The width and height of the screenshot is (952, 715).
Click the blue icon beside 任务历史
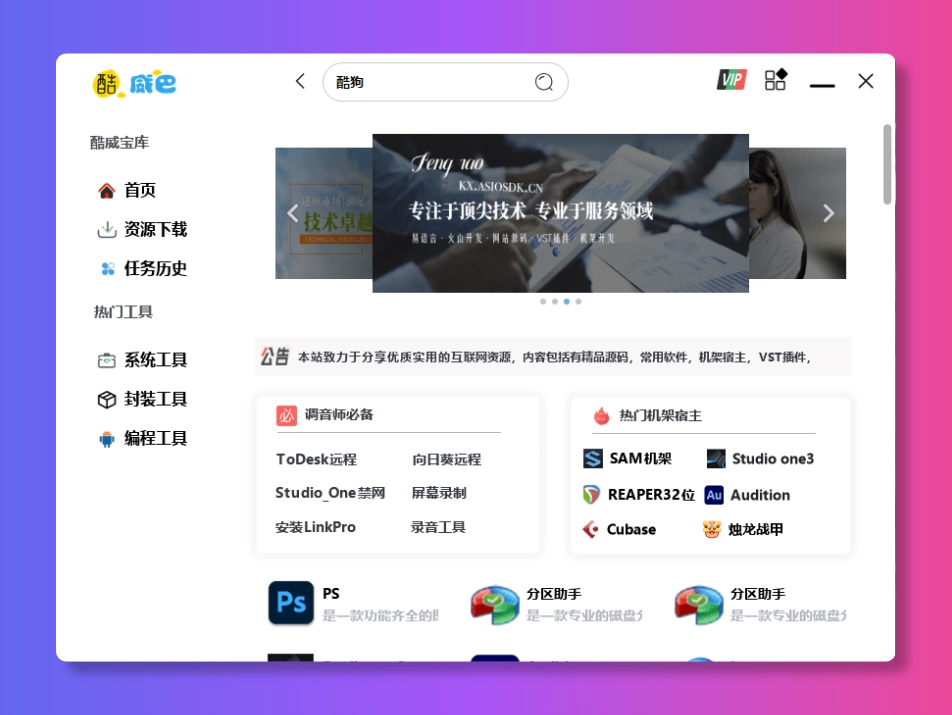[107, 268]
